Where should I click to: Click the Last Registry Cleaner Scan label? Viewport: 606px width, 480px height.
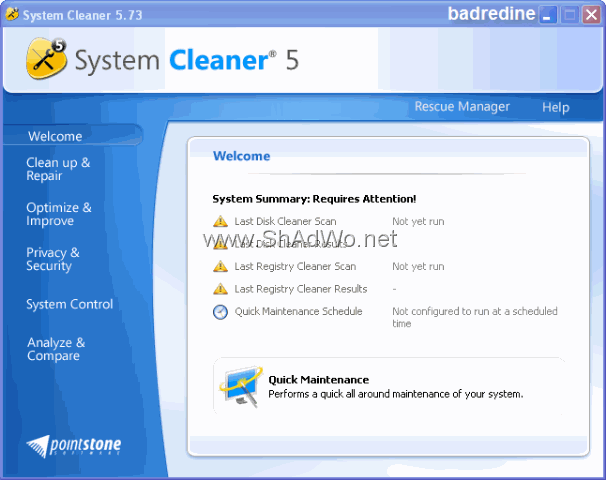pyautogui.click(x=295, y=266)
